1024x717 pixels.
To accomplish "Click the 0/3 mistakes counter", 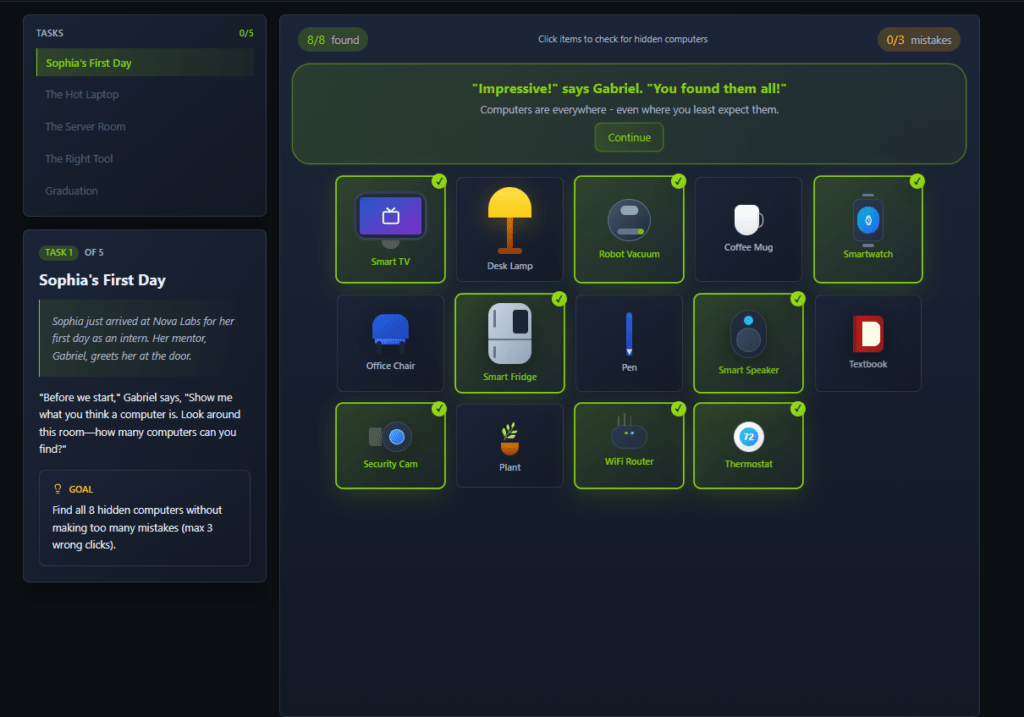I will click(918, 40).
